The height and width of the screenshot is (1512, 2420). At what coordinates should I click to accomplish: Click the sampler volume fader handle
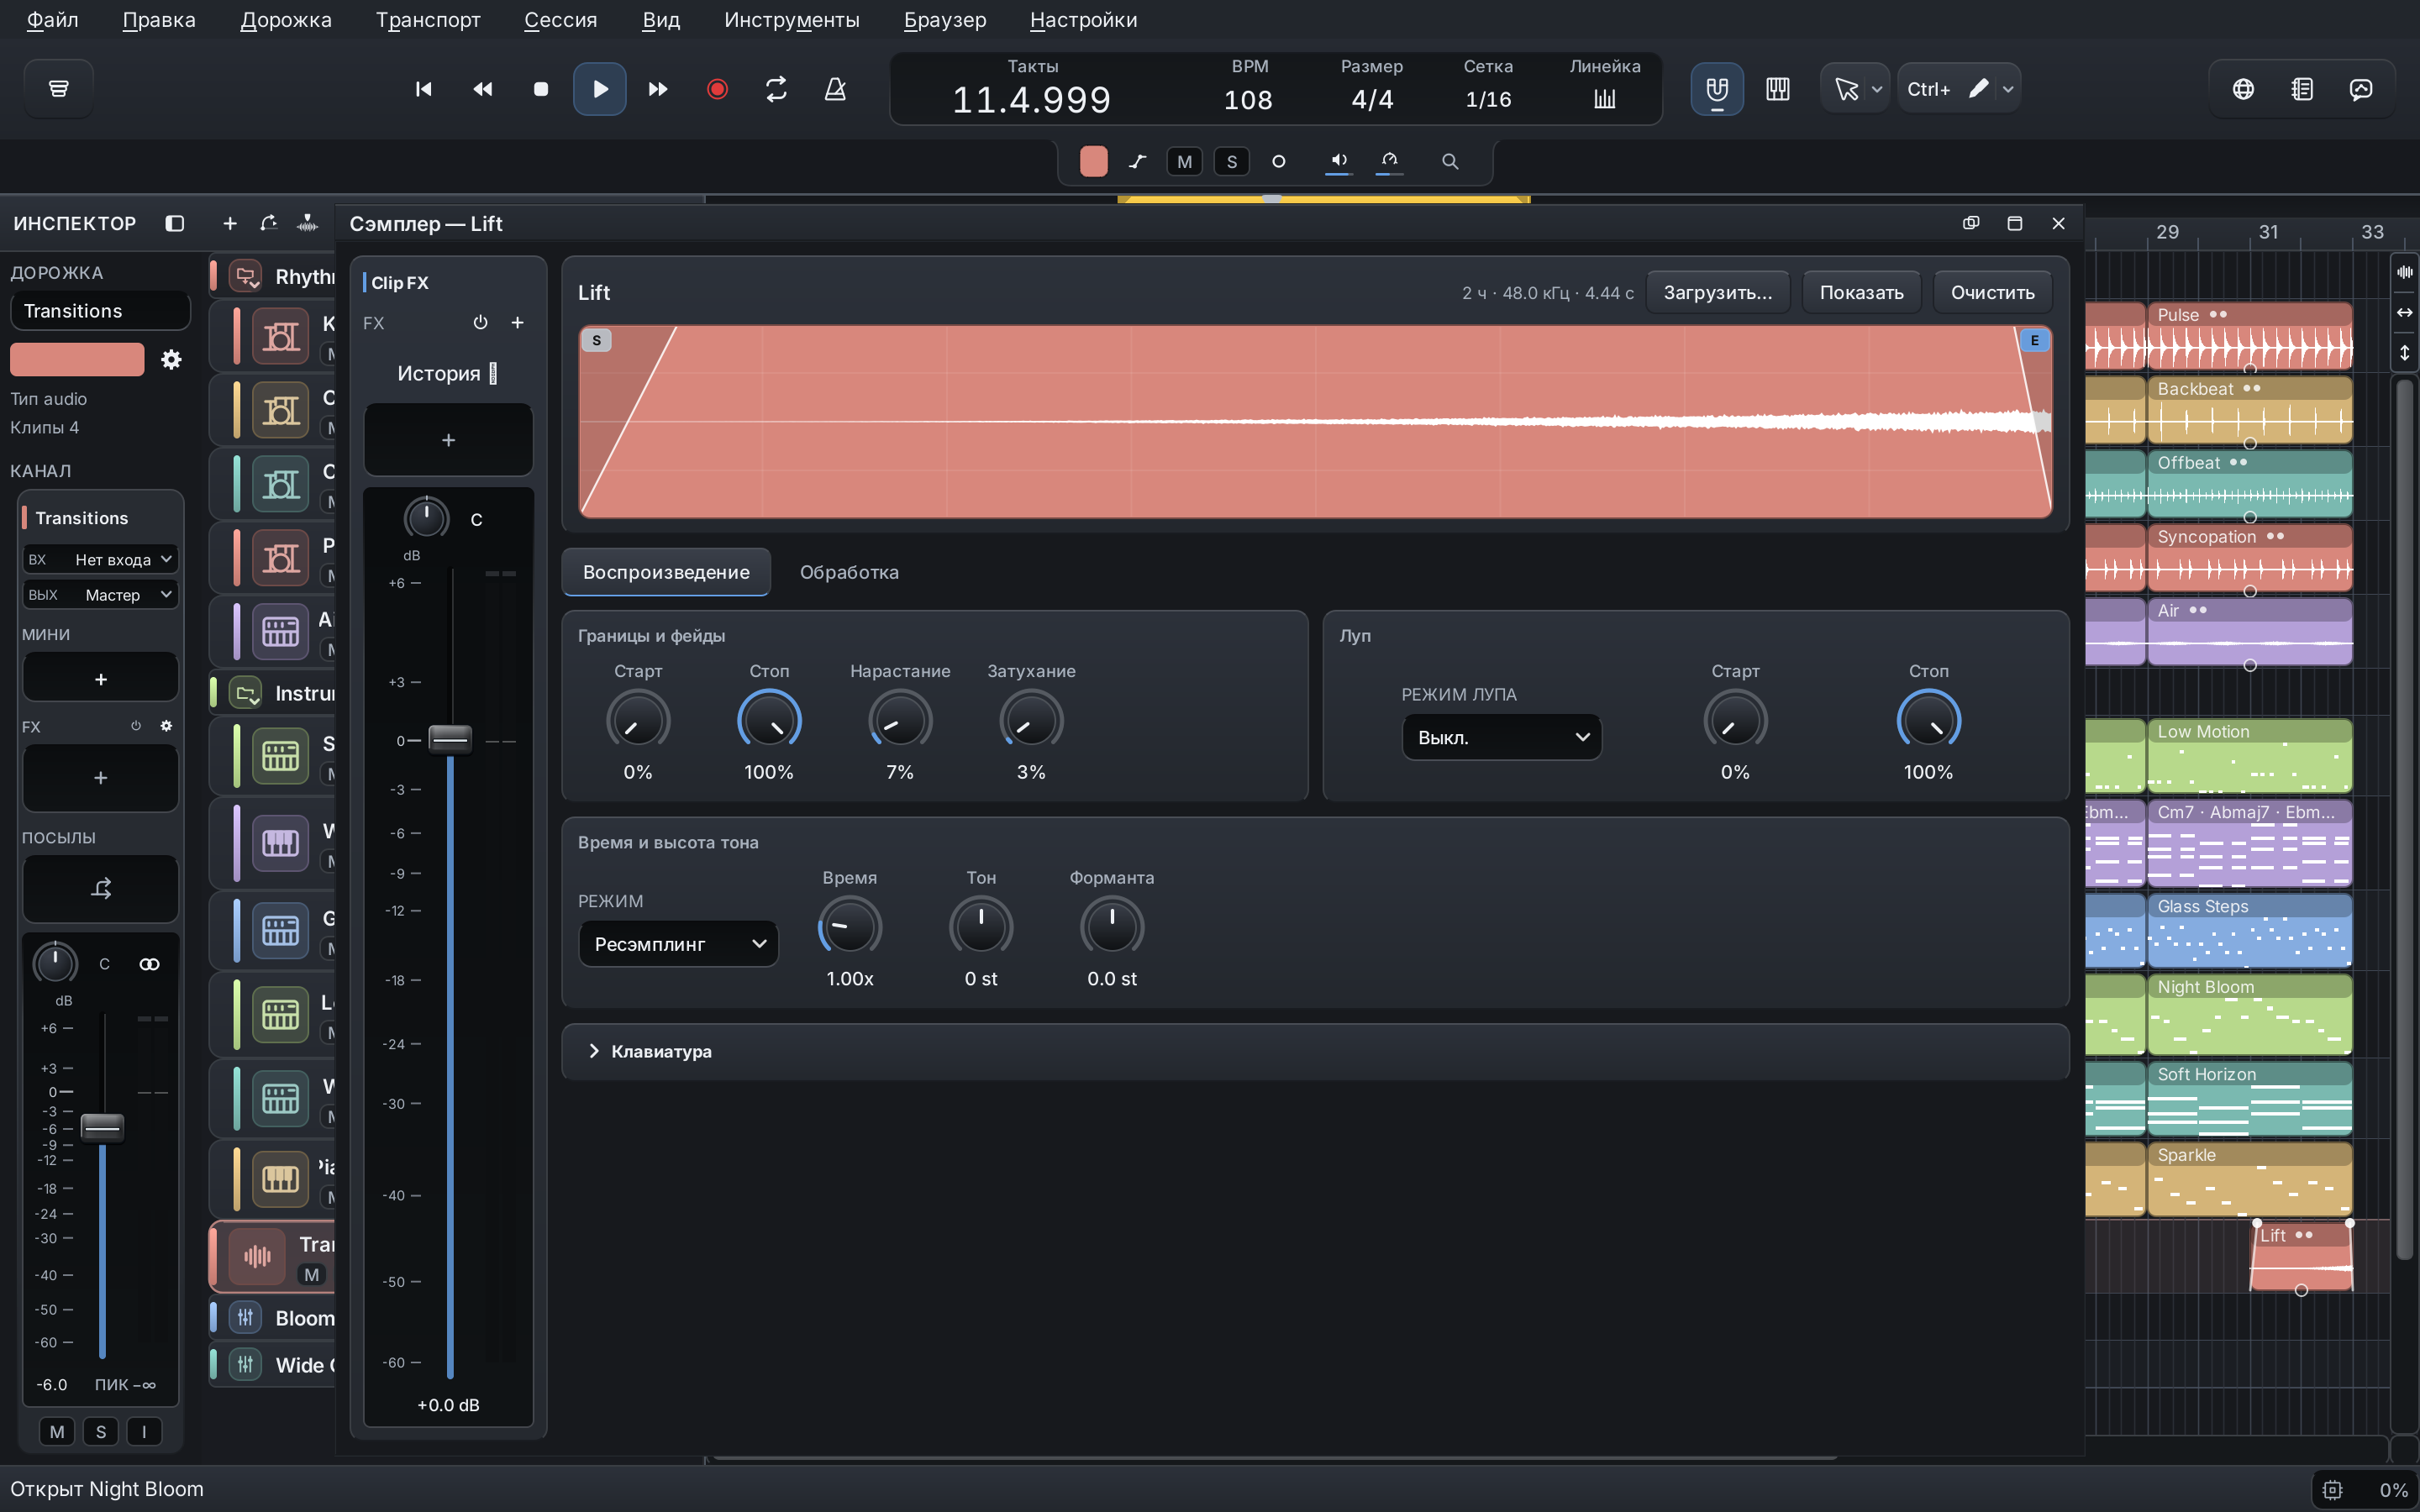(450, 739)
